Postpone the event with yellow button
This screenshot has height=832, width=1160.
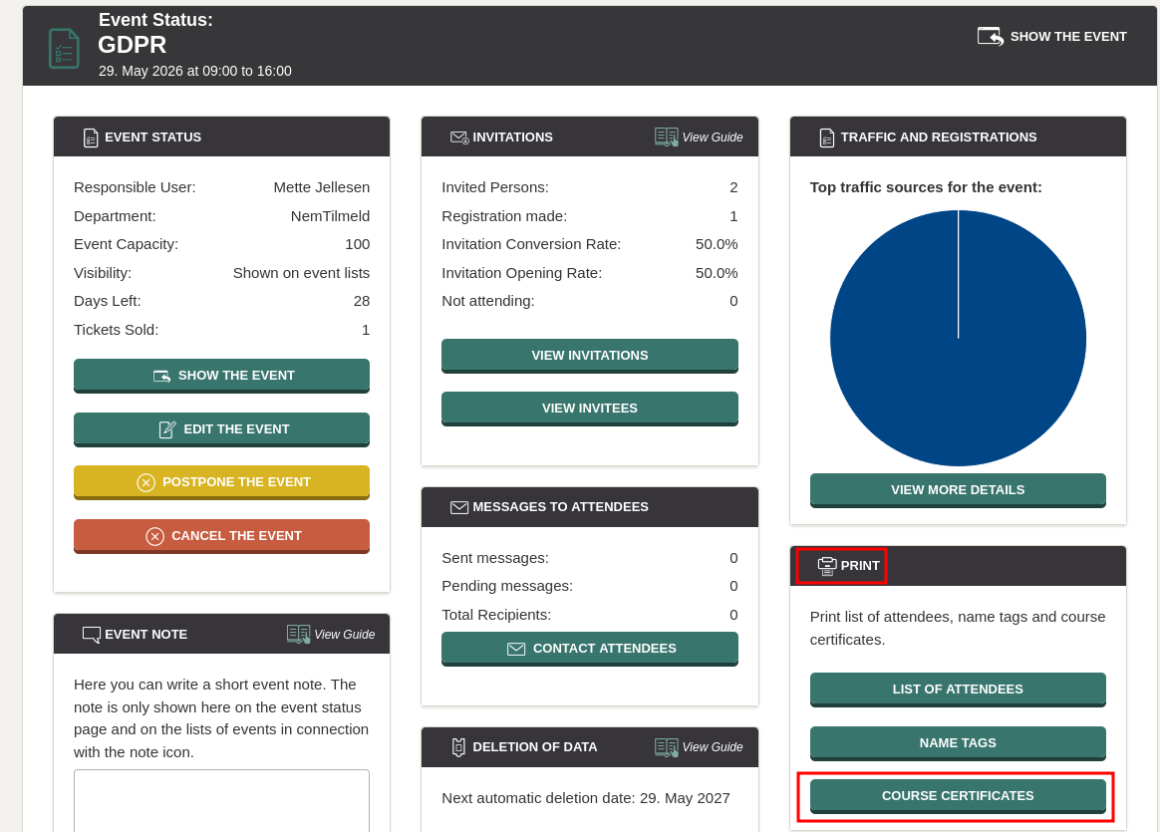click(x=221, y=482)
